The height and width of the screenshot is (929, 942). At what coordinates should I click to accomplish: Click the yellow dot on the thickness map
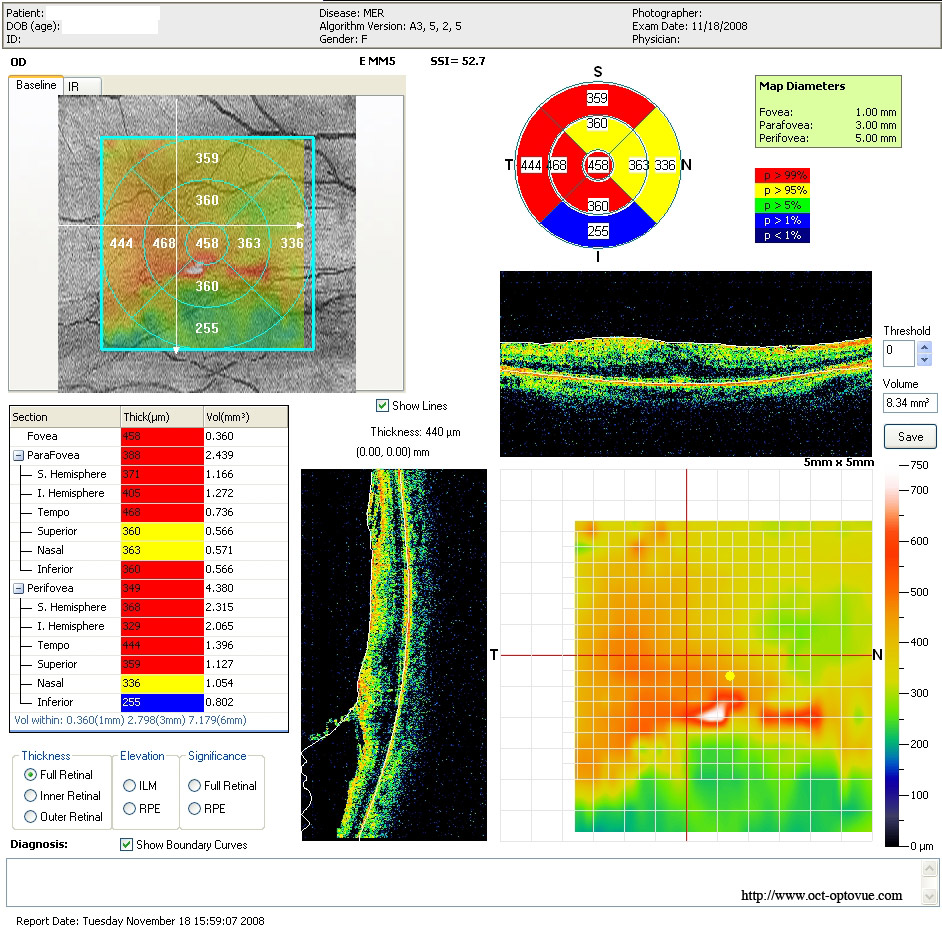click(730, 676)
